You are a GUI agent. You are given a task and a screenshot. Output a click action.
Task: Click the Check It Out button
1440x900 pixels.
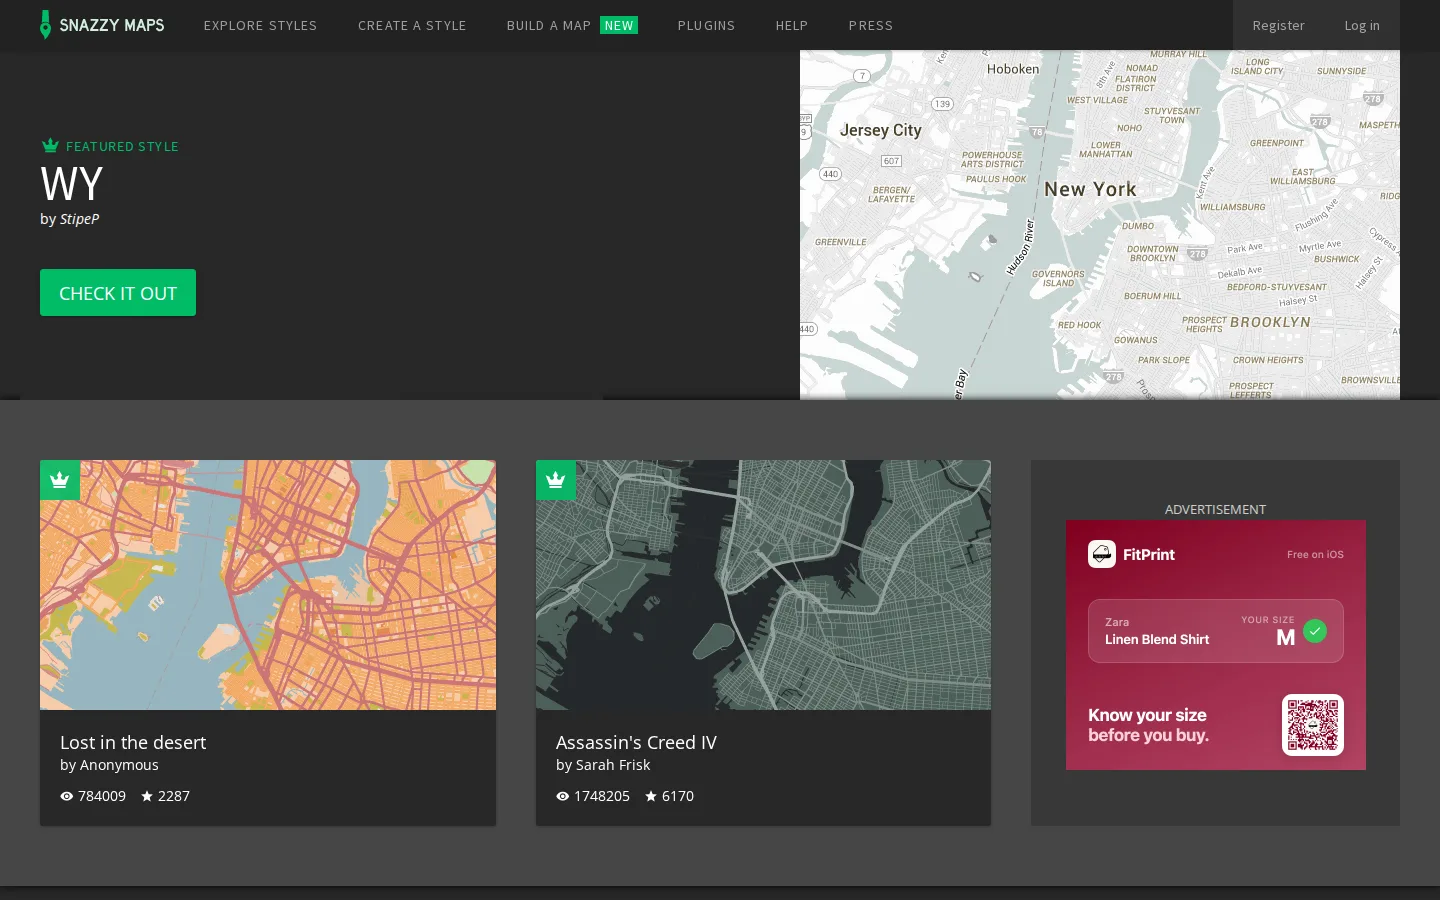click(x=118, y=293)
